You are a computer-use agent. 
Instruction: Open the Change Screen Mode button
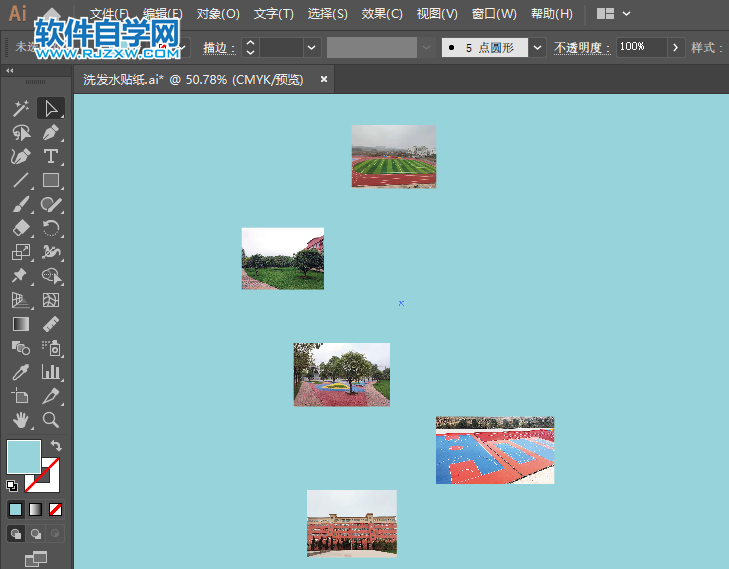tap(36, 559)
